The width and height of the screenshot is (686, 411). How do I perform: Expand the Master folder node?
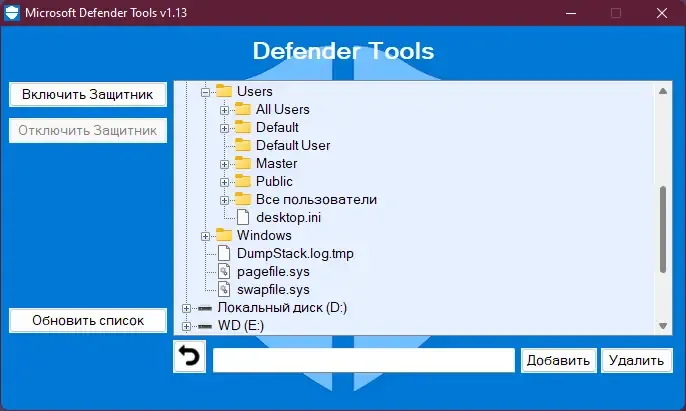[x=224, y=165]
